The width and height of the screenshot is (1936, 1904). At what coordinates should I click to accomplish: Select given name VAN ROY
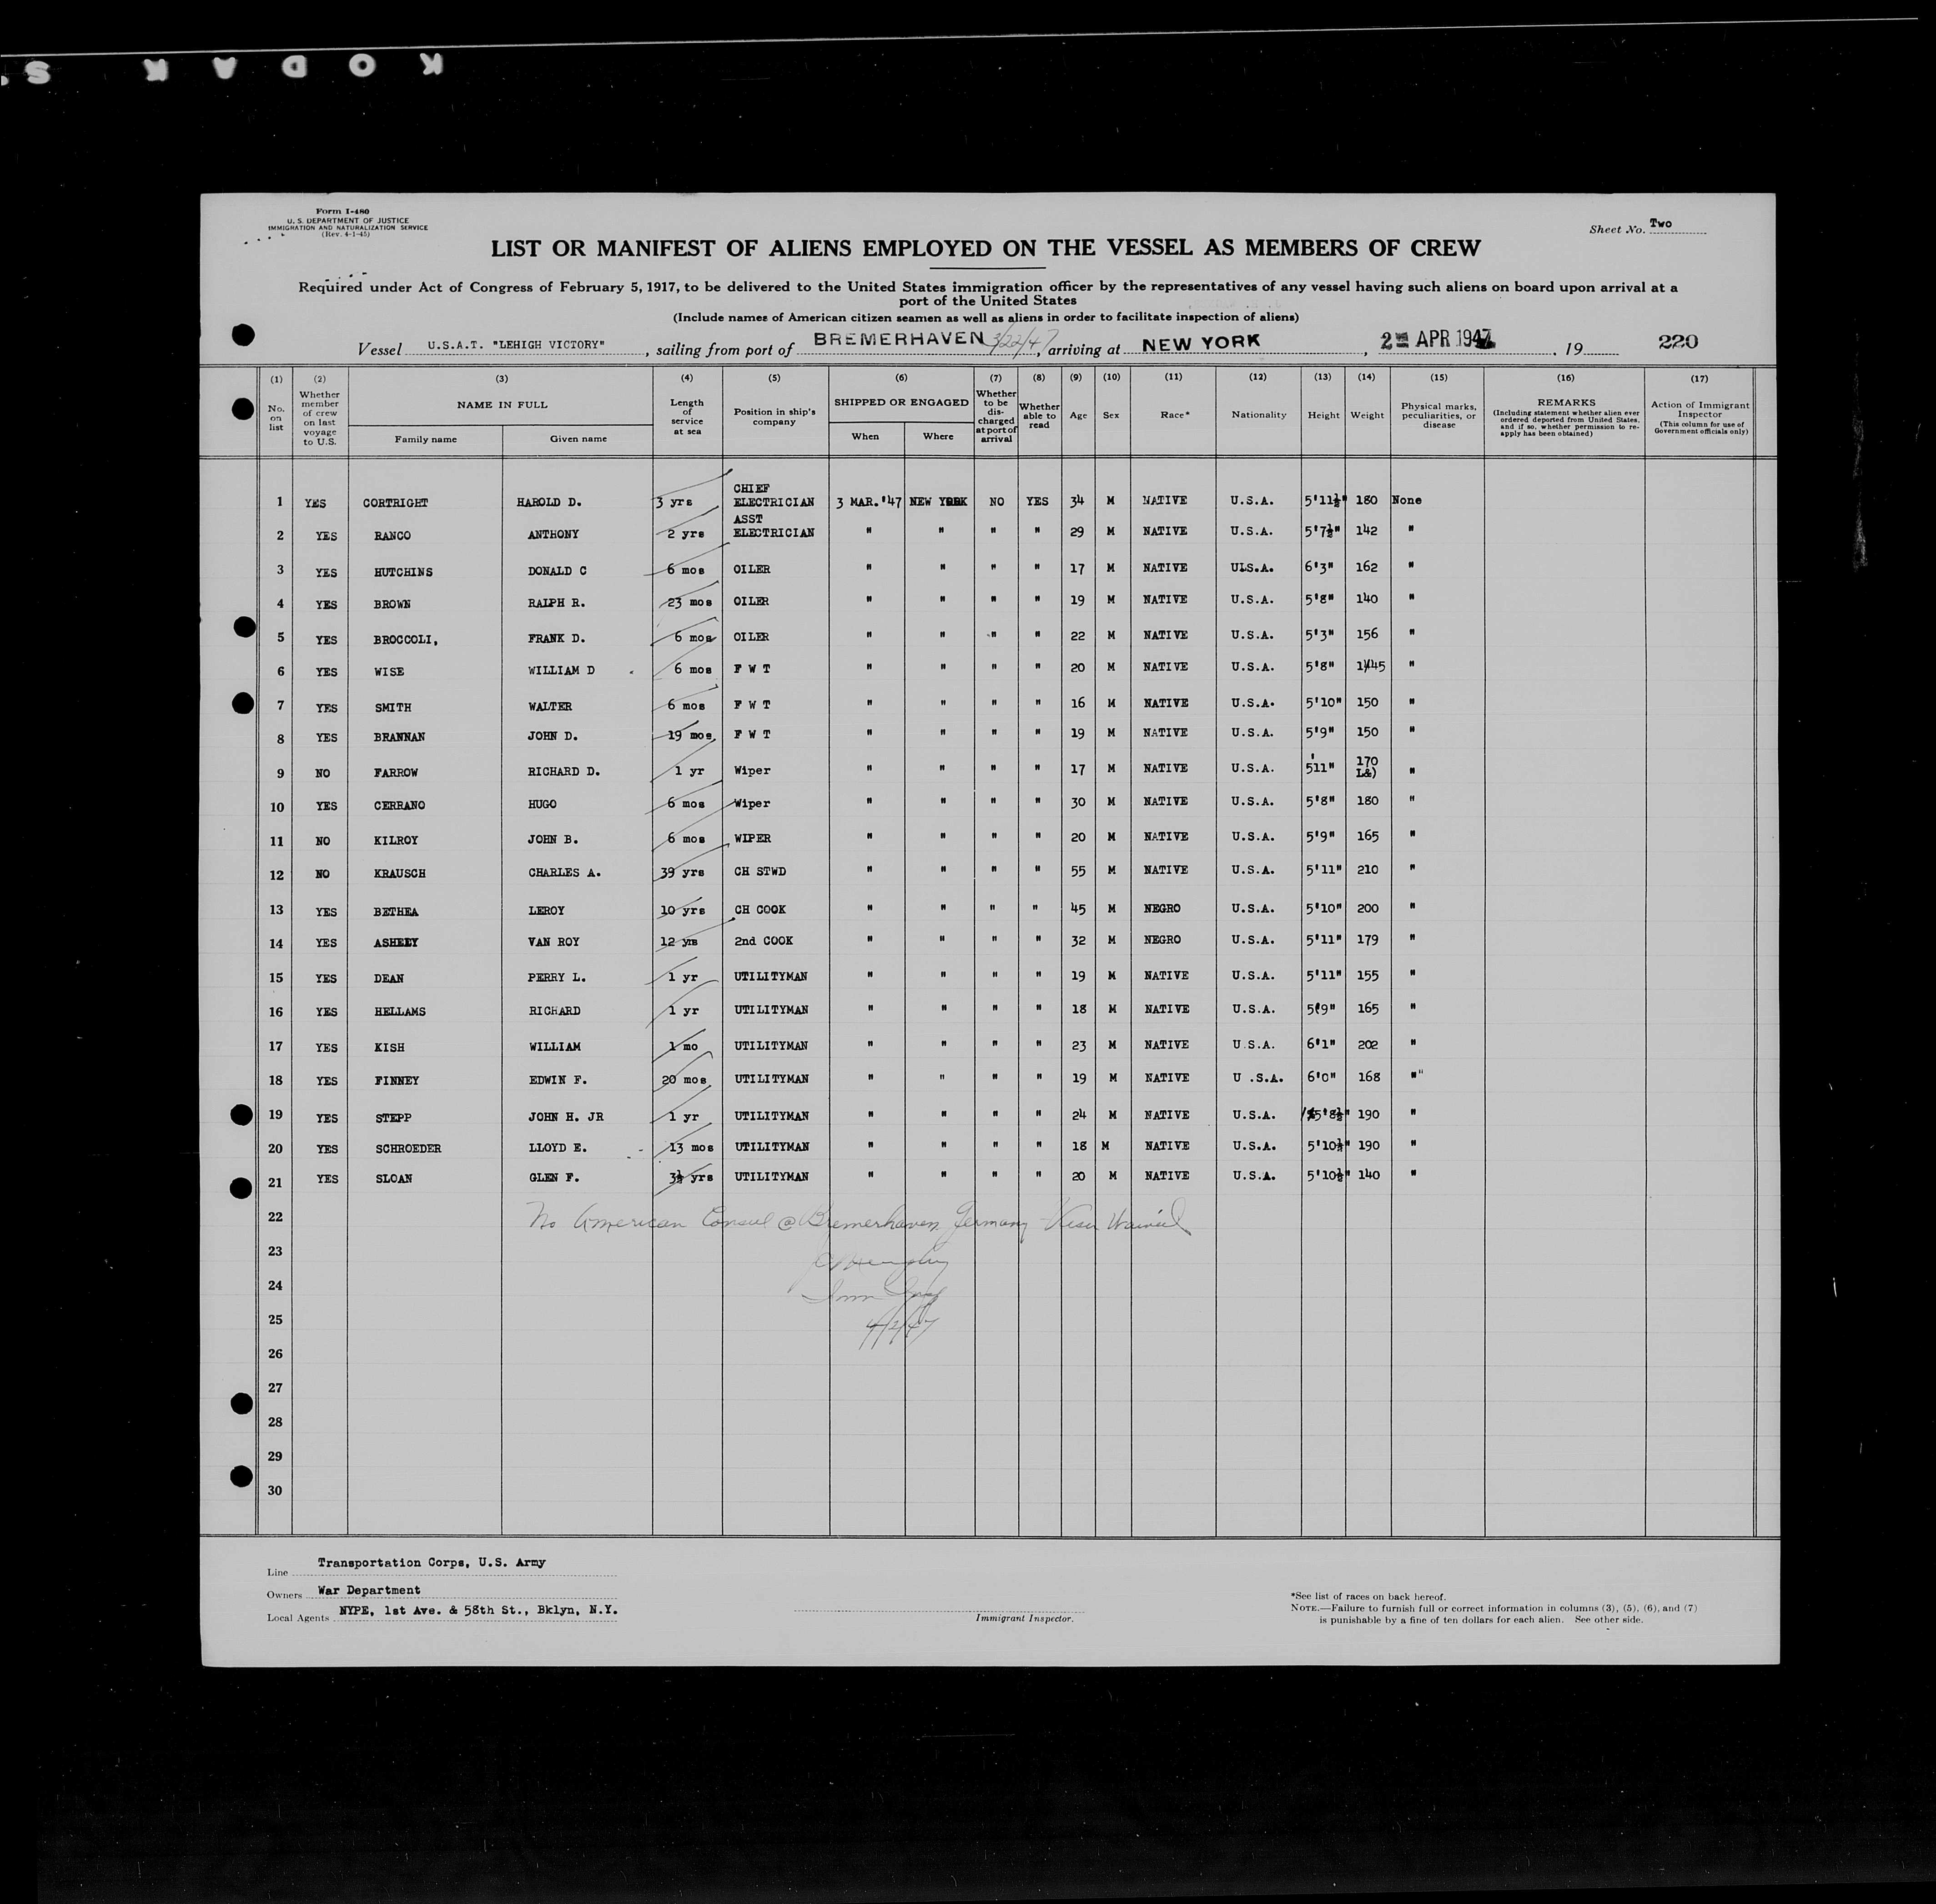tap(553, 942)
